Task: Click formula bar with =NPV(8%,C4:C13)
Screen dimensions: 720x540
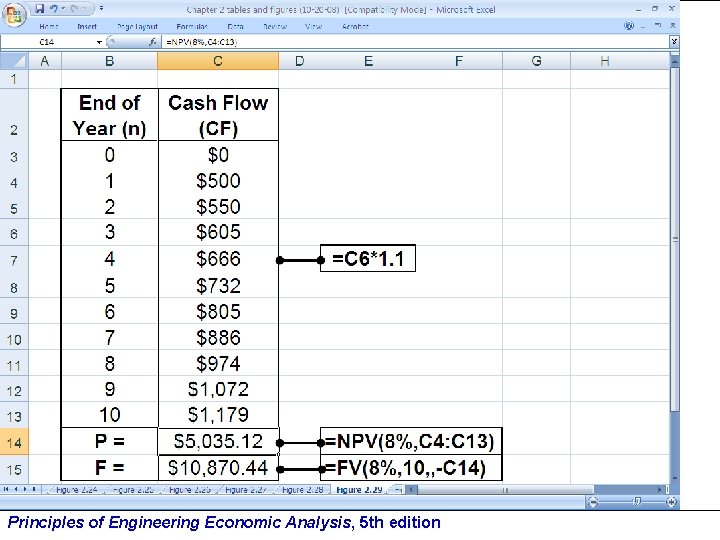Action: [415, 42]
